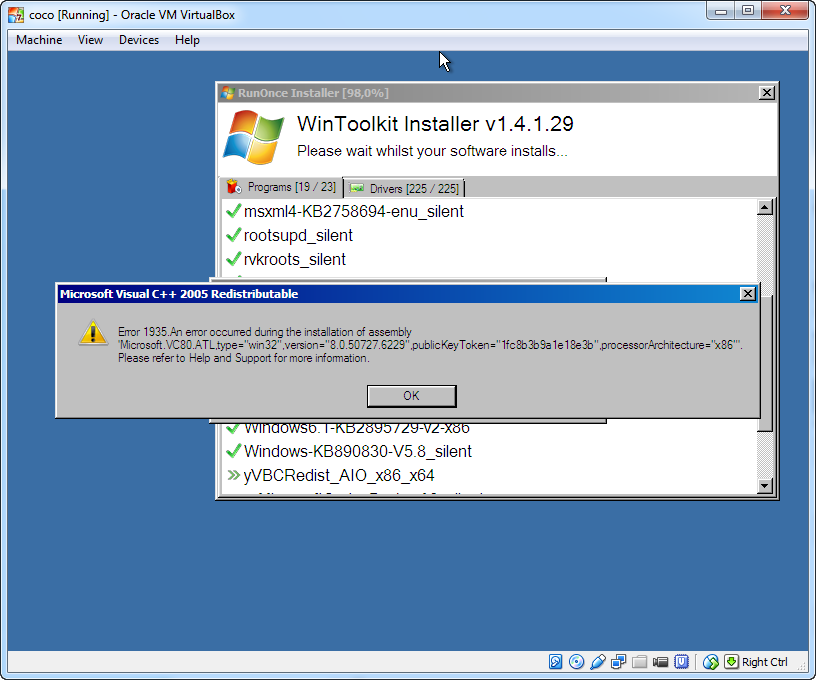Open the Machine menu
816x680 pixels.
click(x=39, y=40)
